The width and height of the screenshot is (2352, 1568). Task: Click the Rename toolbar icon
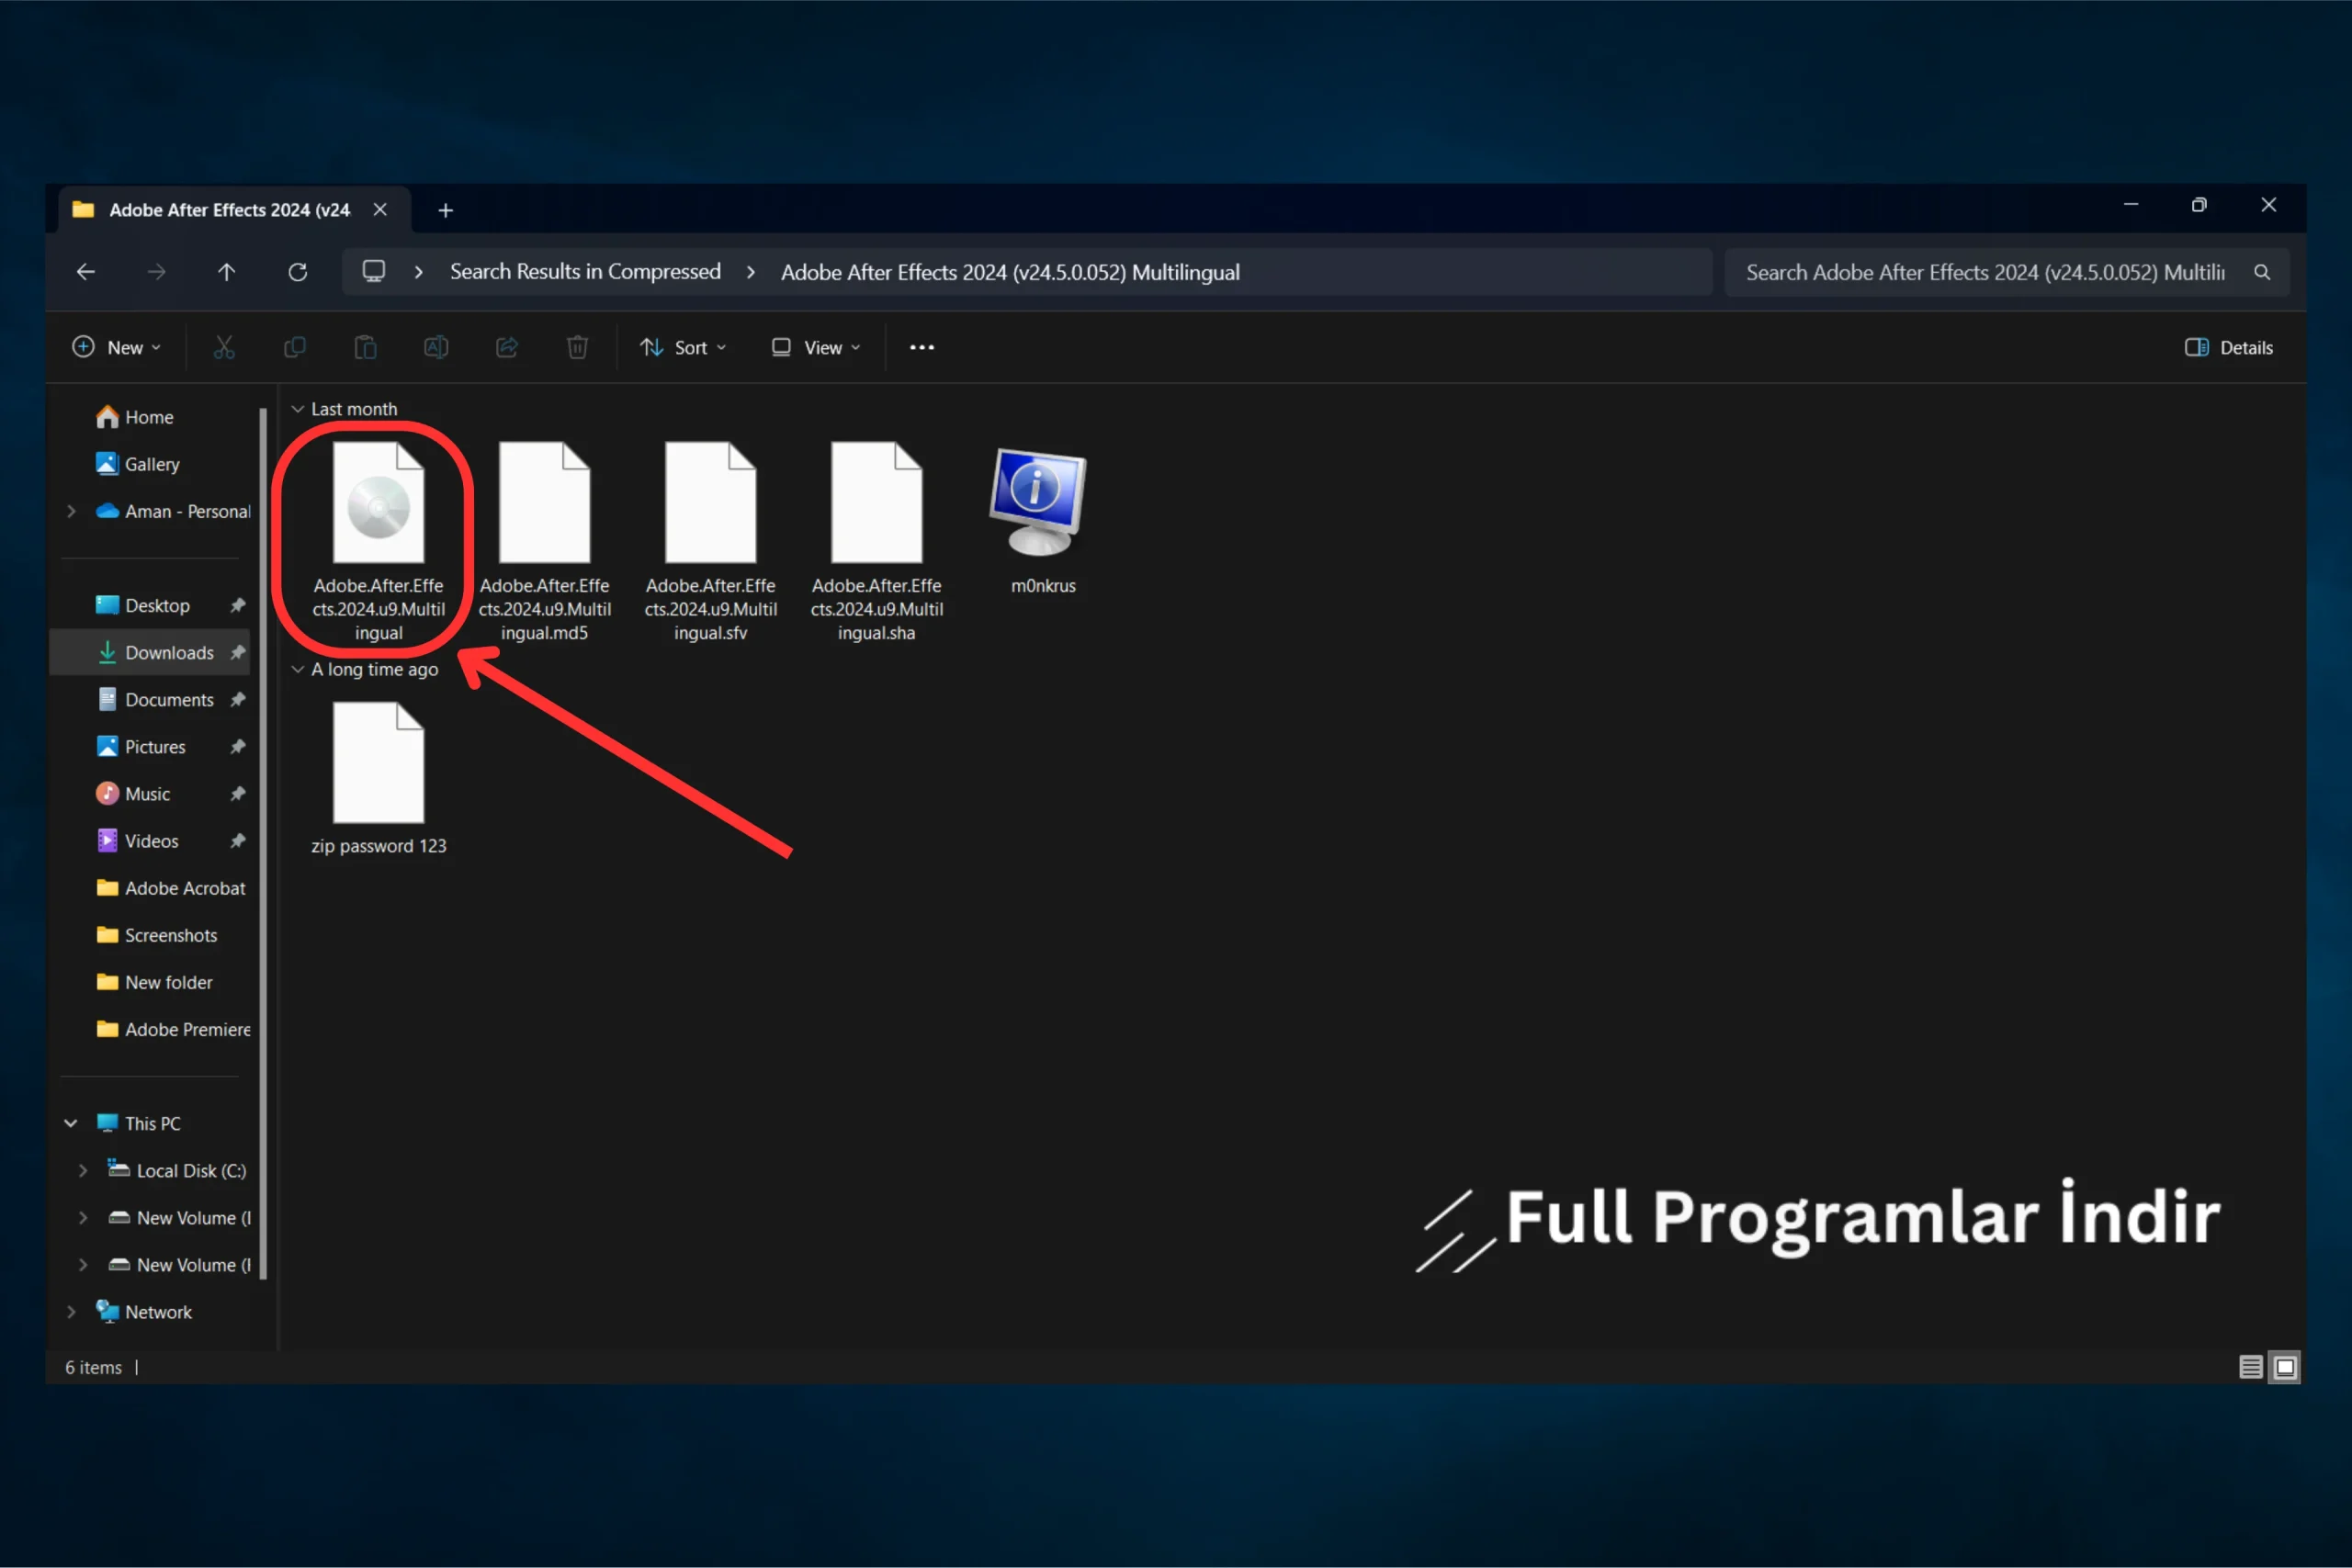[436, 347]
